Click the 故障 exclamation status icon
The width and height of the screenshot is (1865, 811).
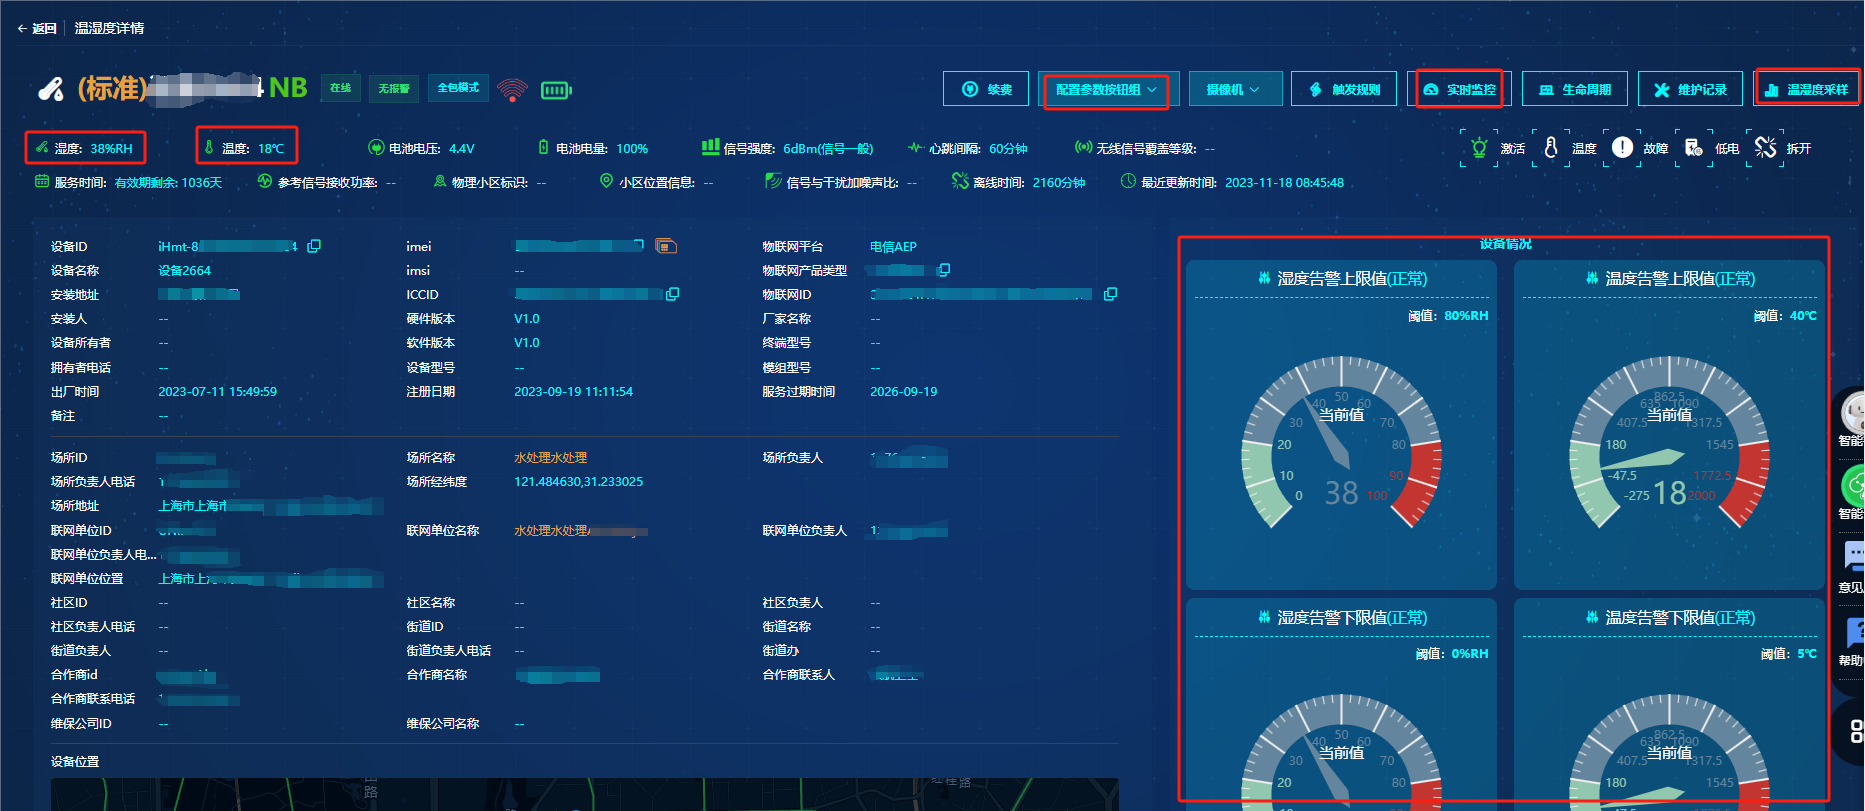point(1622,148)
